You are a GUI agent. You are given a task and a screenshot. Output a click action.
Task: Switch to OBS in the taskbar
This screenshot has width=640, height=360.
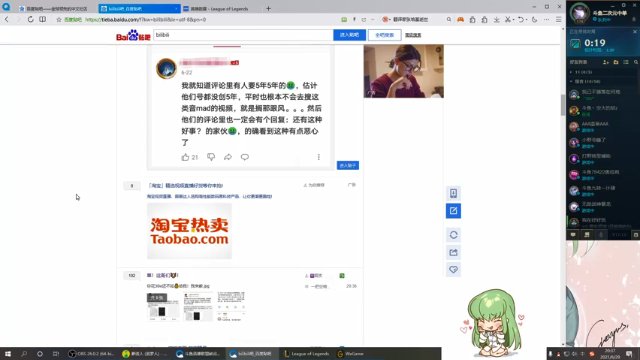click(x=91, y=353)
